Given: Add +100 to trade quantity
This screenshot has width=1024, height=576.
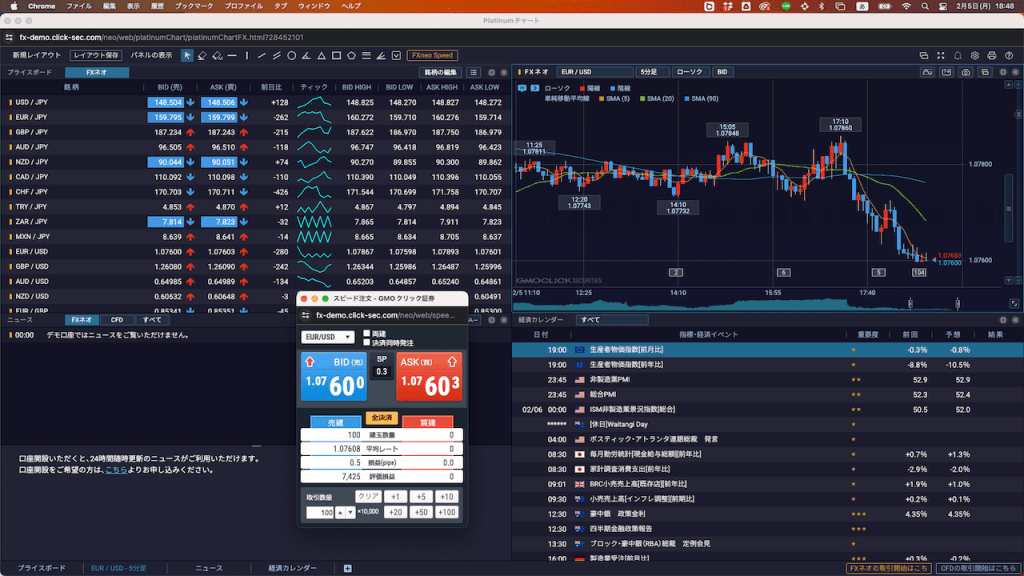Looking at the screenshot, I should 447,513.
